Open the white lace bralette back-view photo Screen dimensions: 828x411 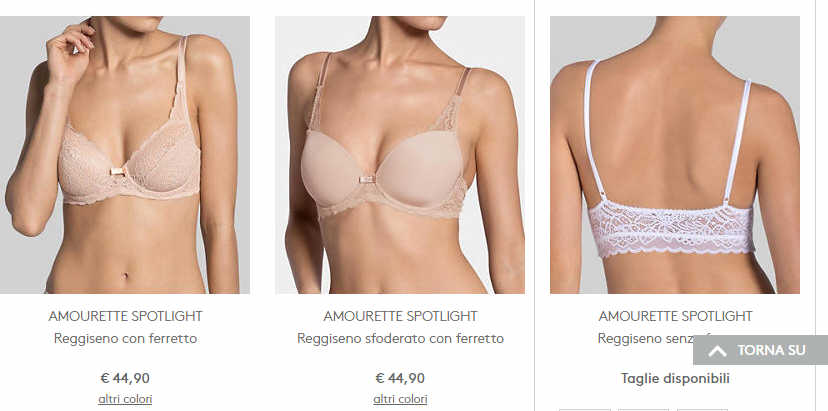click(x=675, y=155)
